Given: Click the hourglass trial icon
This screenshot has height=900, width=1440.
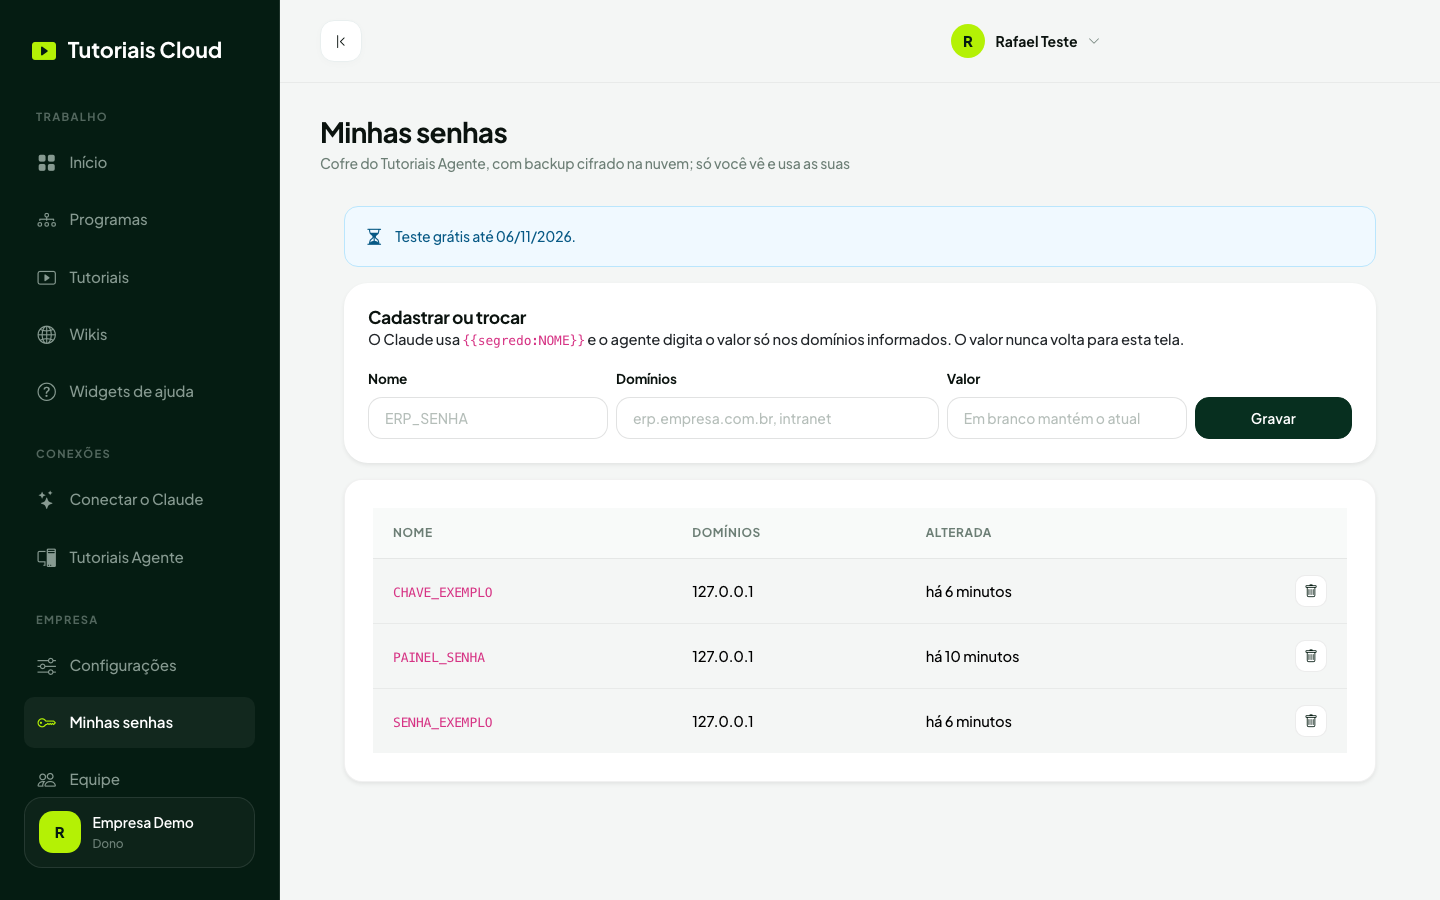Looking at the screenshot, I should [x=374, y=237].
